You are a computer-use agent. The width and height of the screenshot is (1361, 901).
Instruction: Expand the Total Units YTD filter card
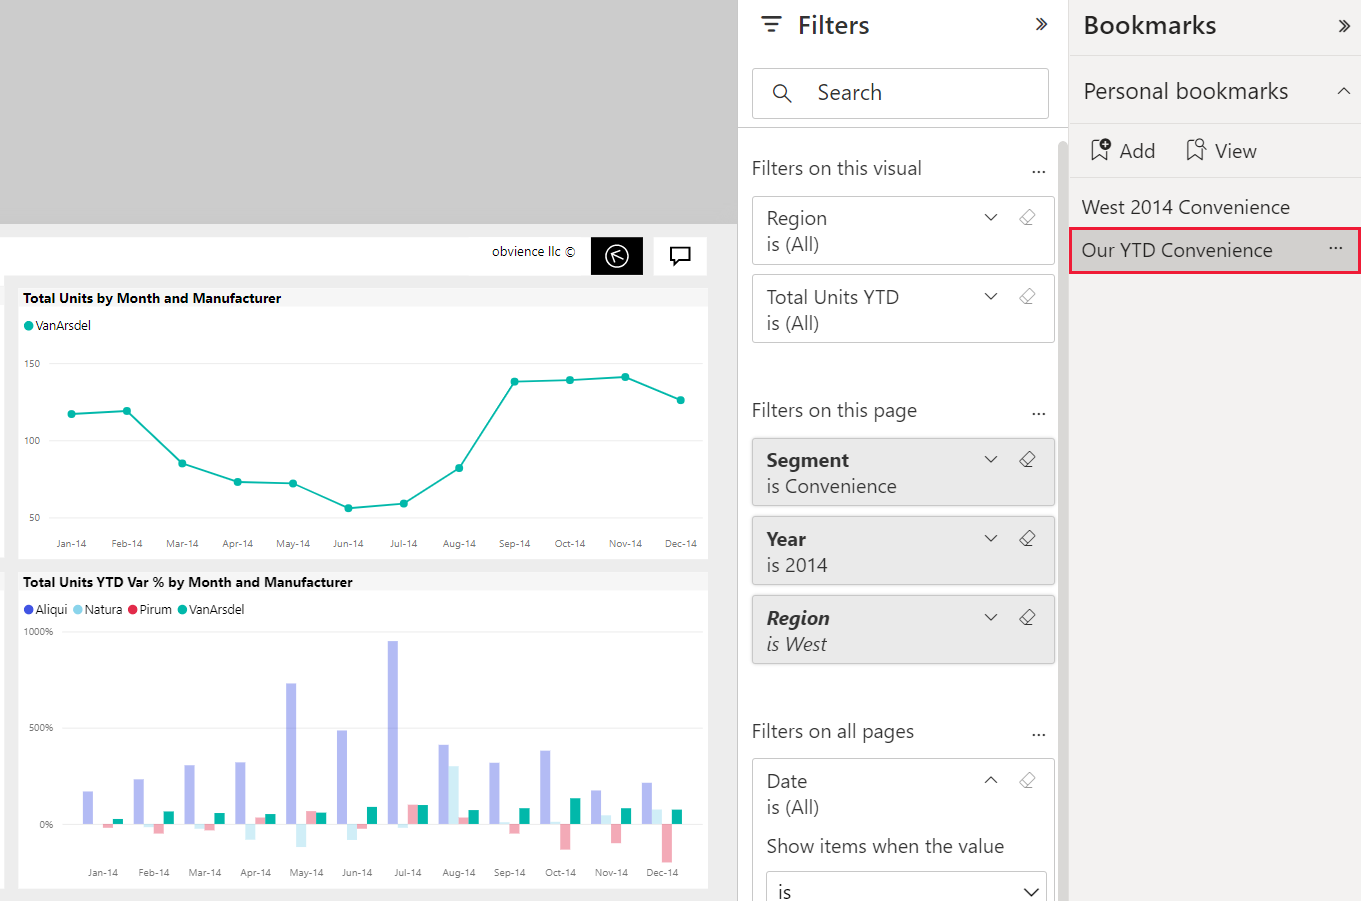click(x=991, y=297)
